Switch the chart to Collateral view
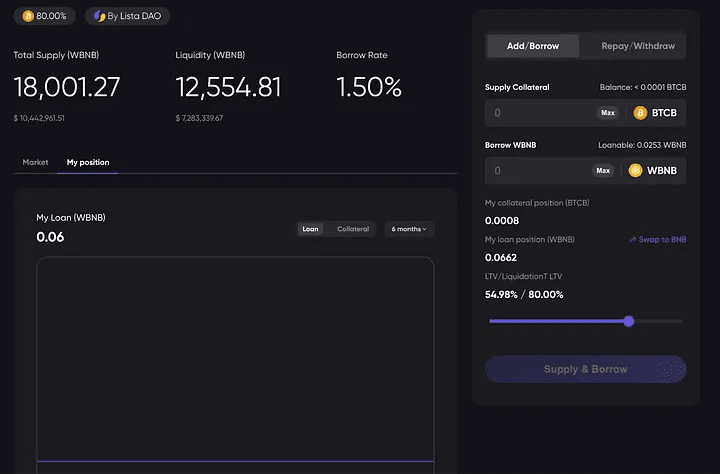Viewport: 720px width, 474px height. (352, 229)
